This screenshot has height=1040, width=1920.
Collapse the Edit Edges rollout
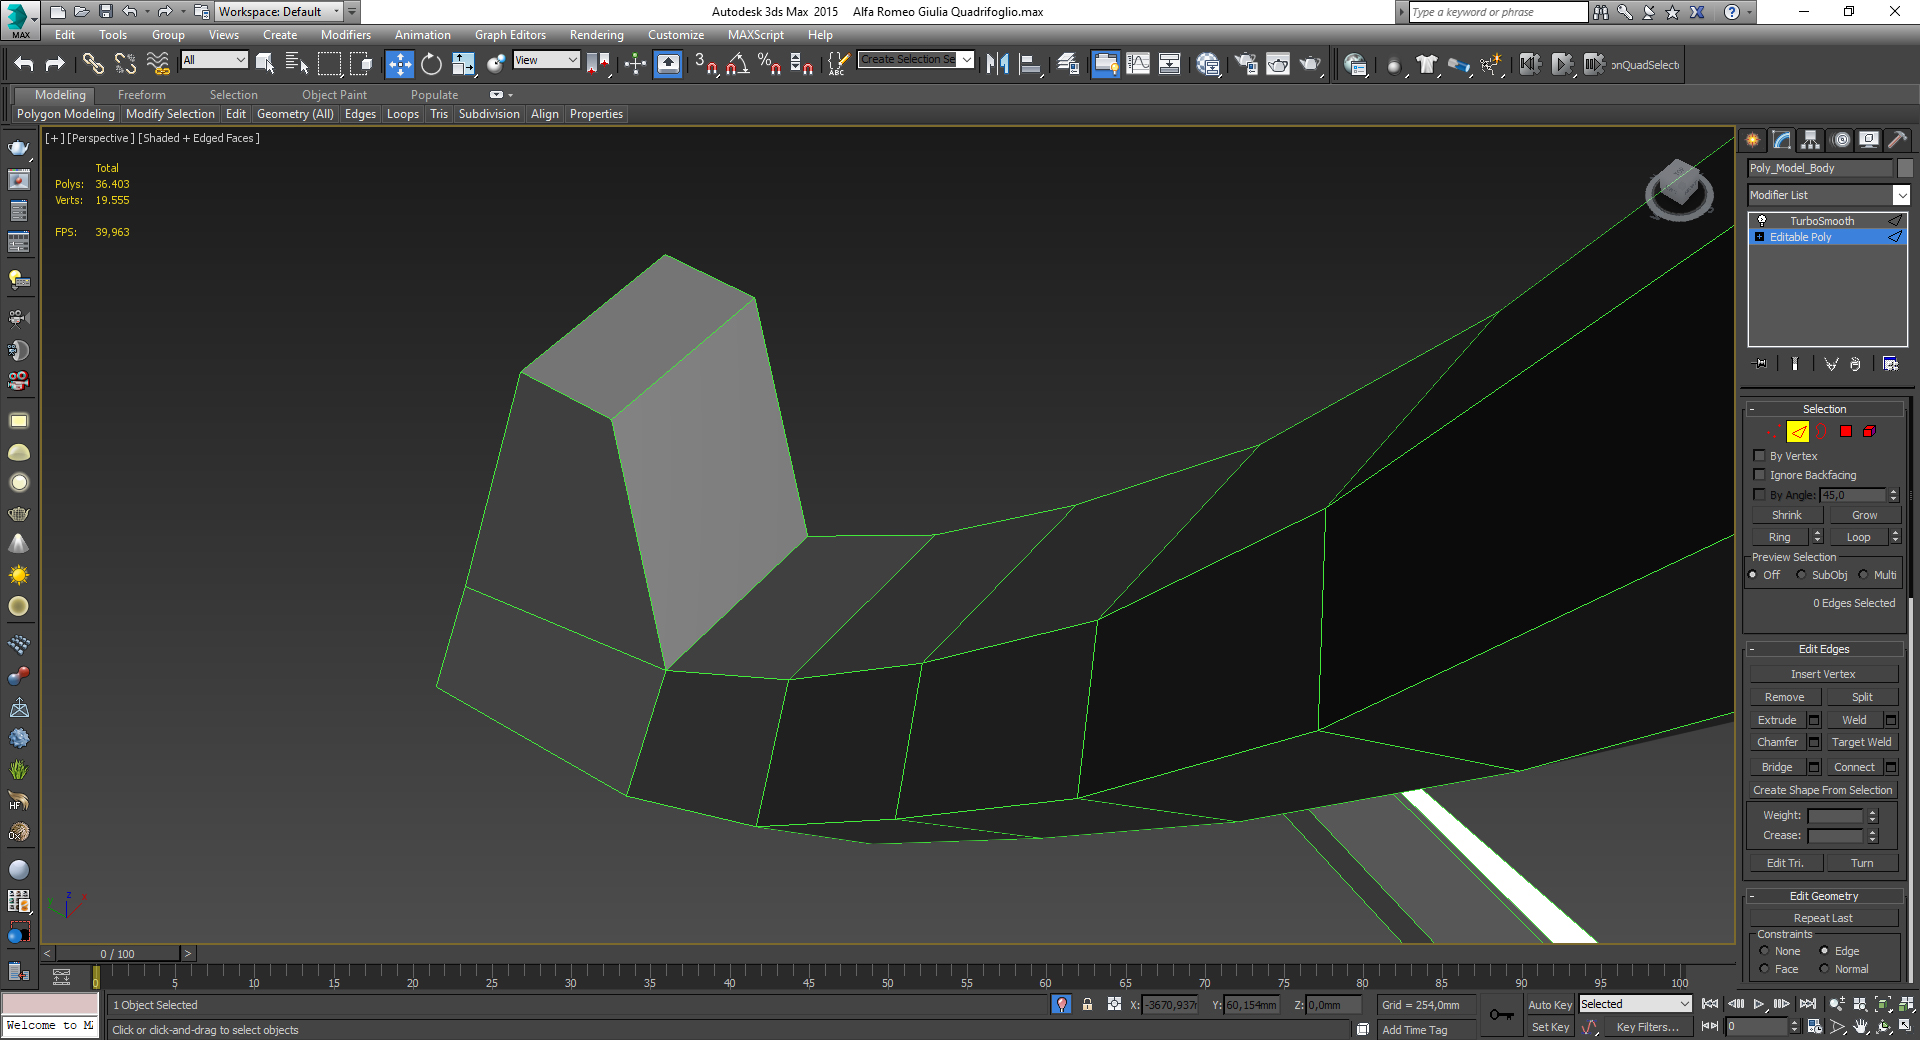point(1824,649)
